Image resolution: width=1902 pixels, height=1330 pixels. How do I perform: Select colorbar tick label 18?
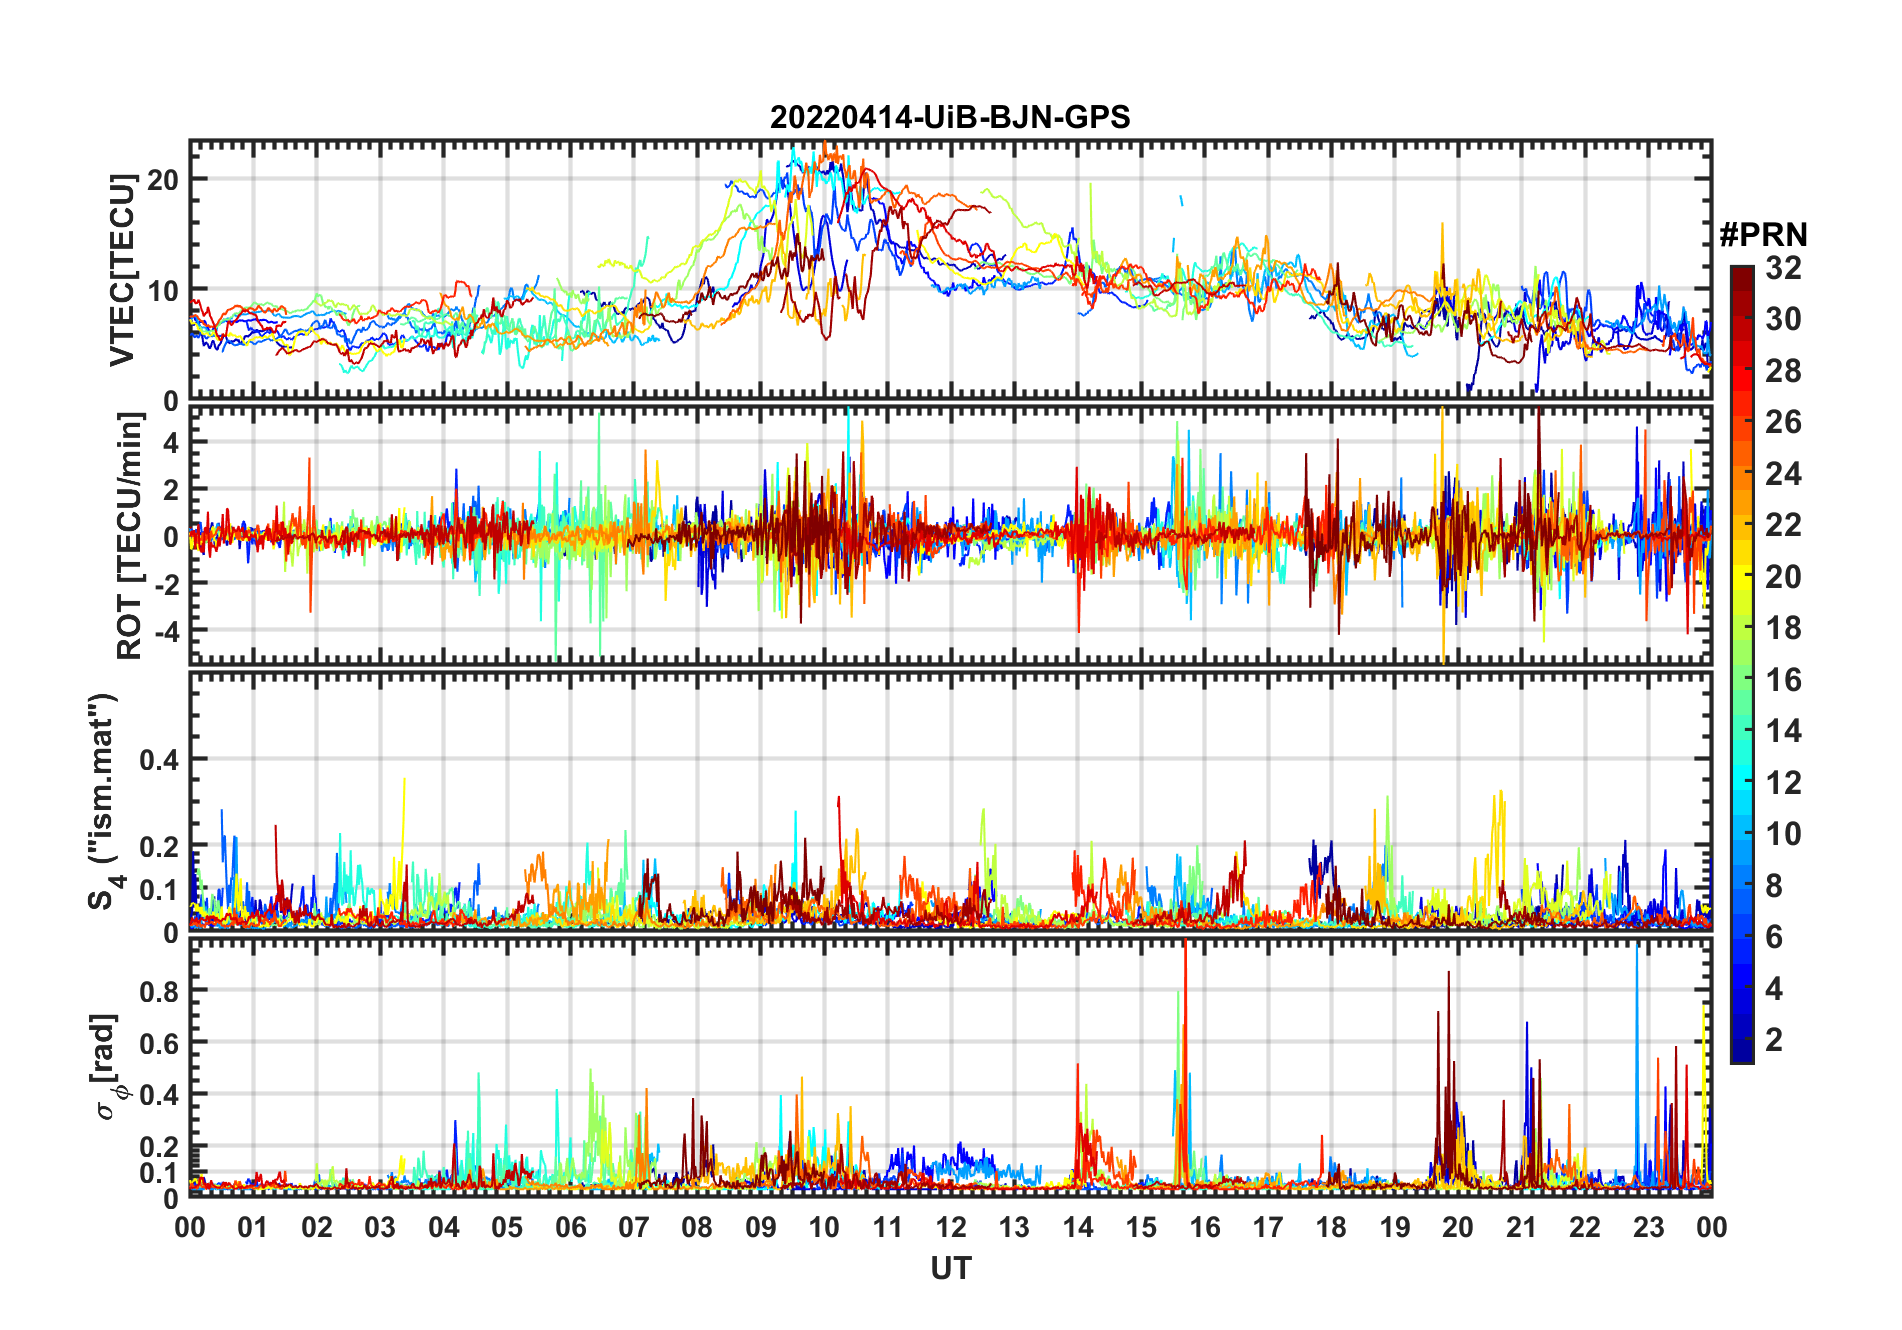[1784, 628]
